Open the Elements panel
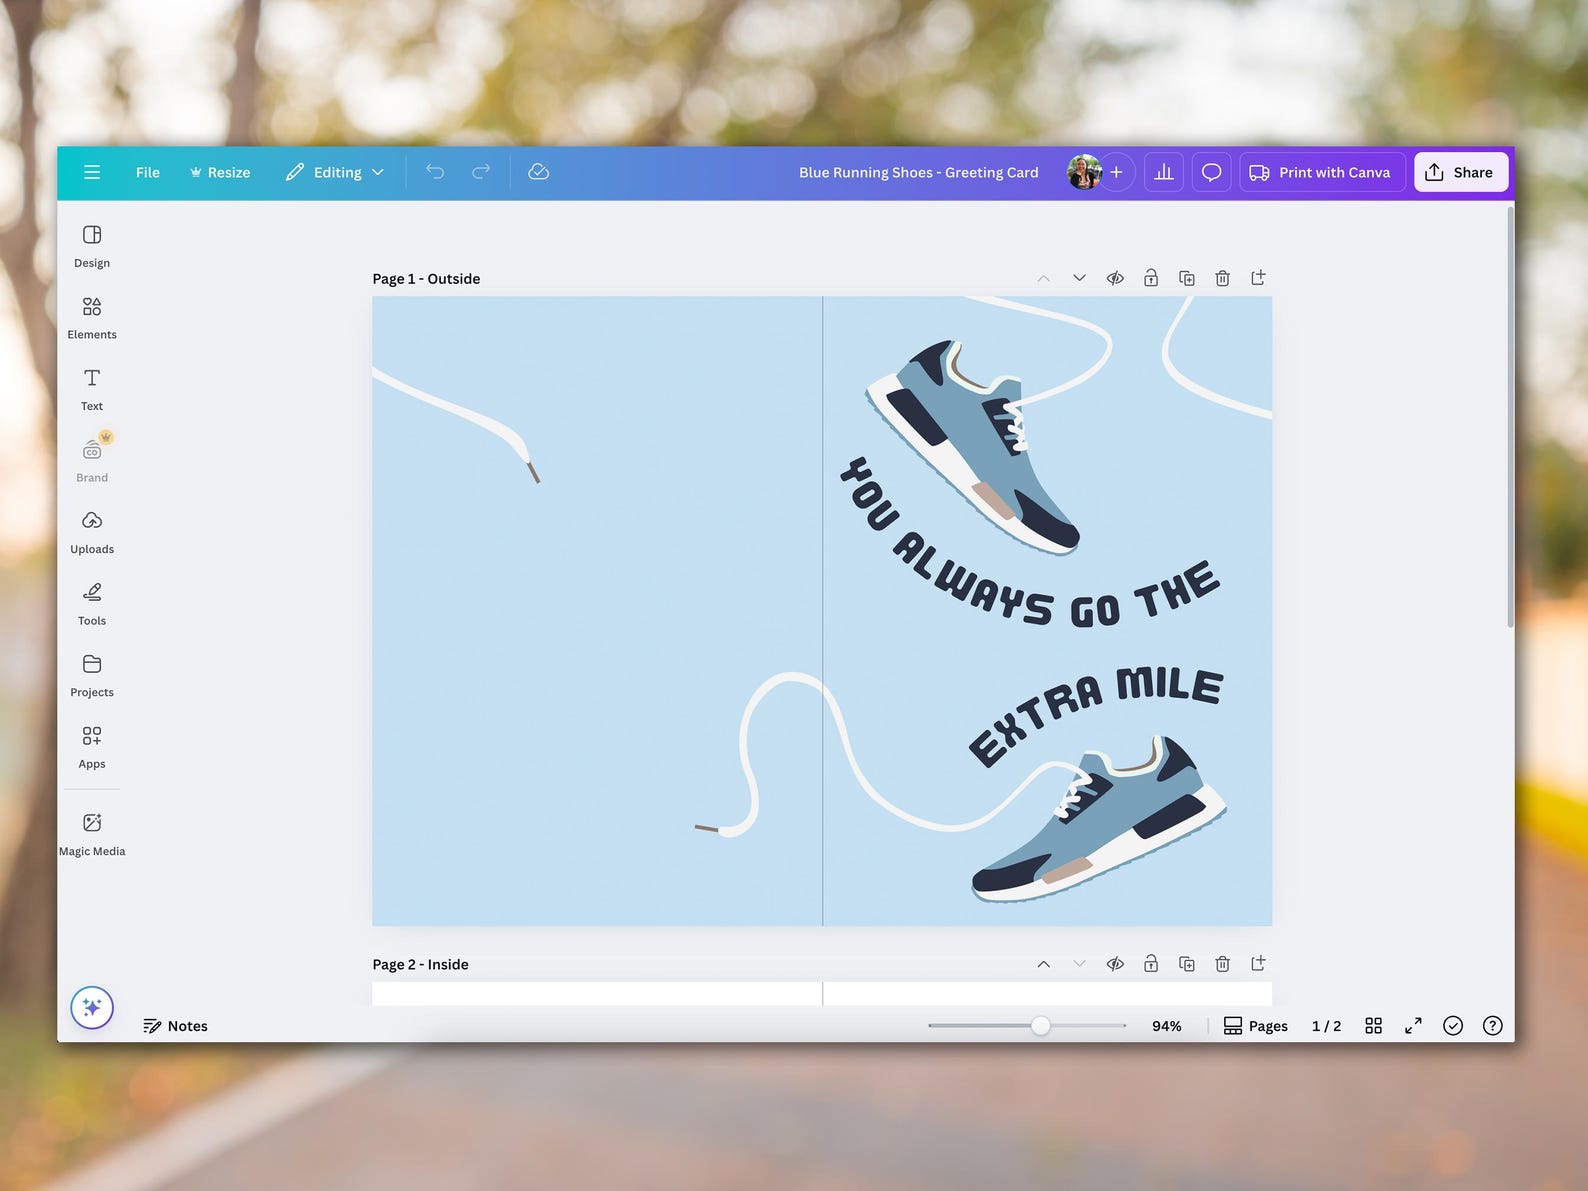This screenshot has height=1191, width=1588. point(92,318)
